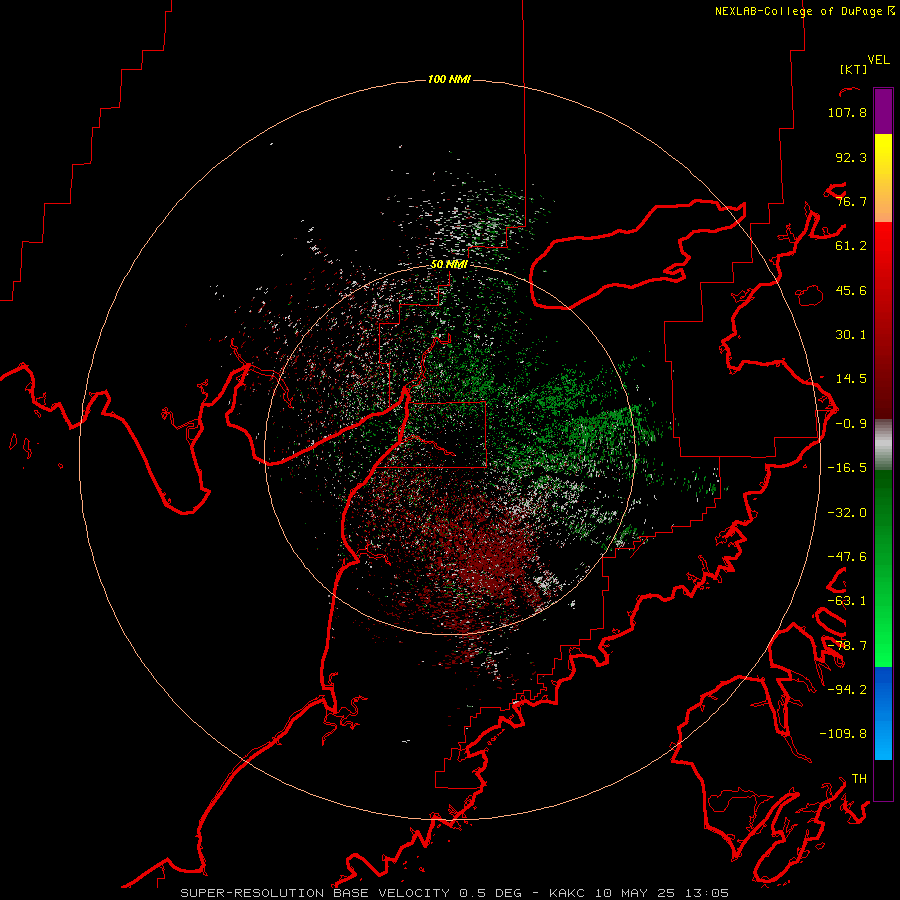Click the 76.7 velocity scale value

851,201
